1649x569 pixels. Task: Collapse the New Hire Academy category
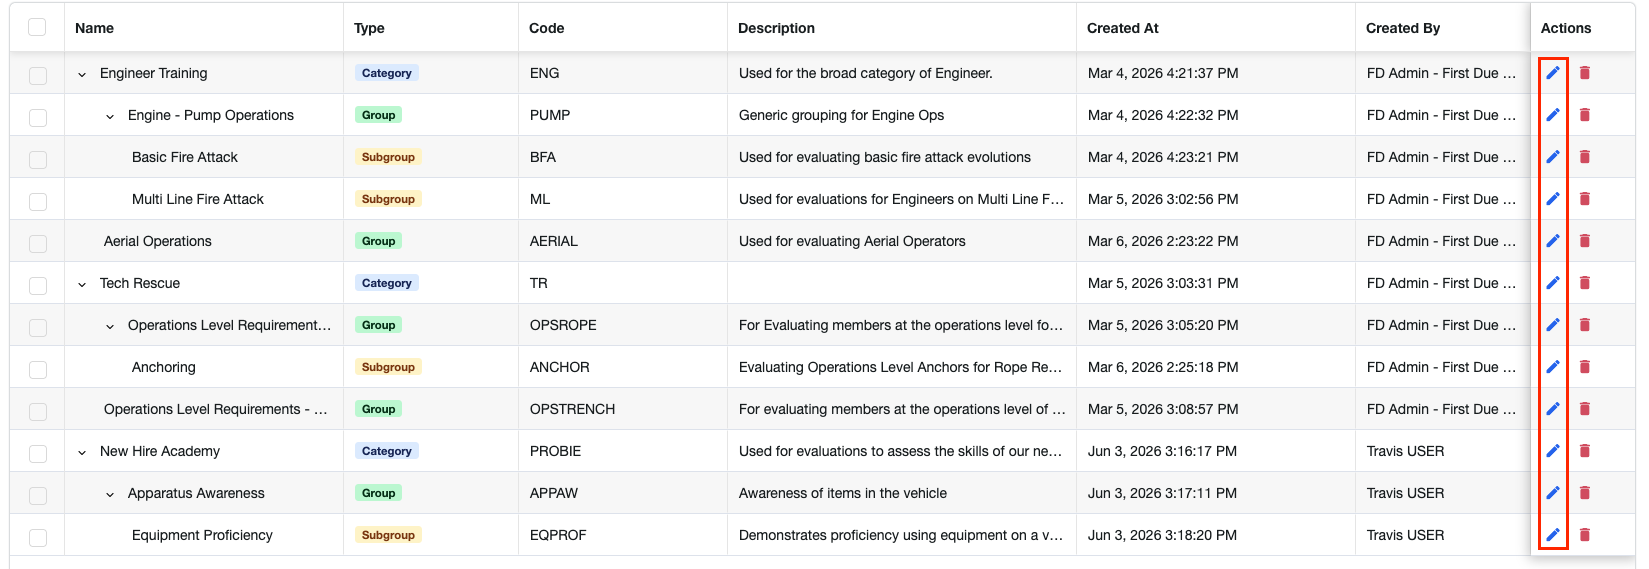[82, 452]
